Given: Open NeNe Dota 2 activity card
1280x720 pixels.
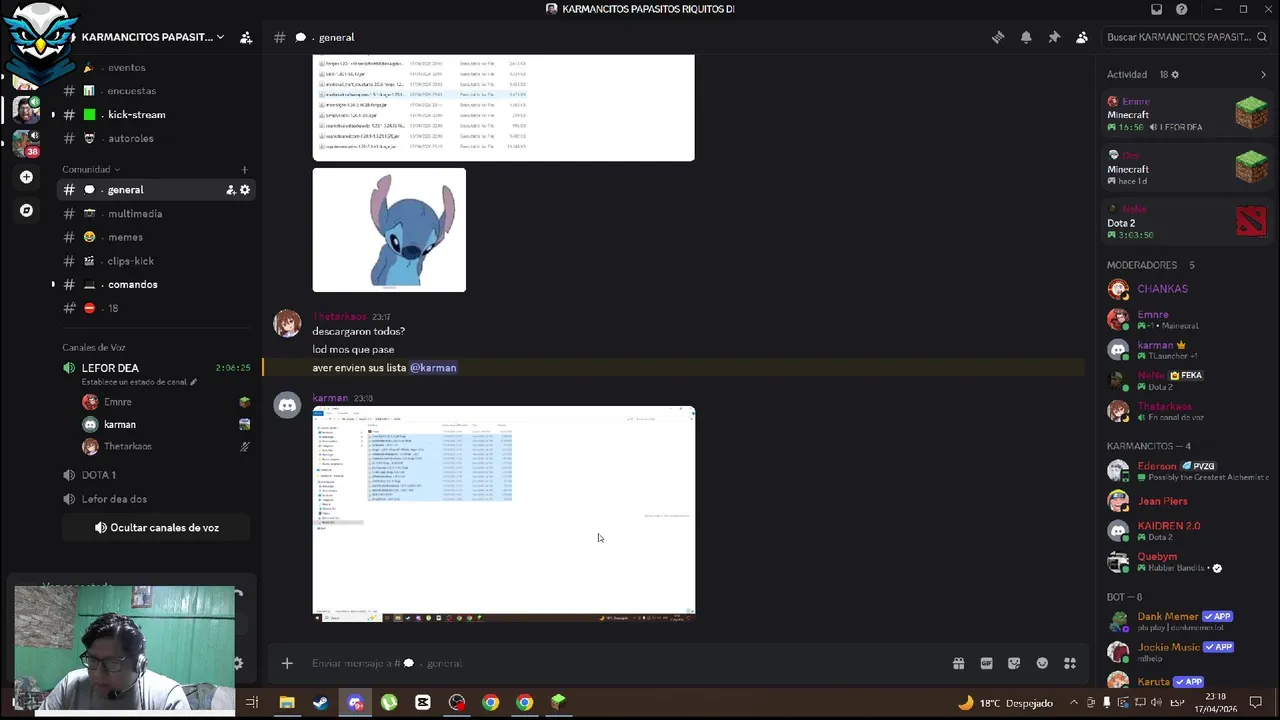Looking at the screenshot, I should point(1187,222).
